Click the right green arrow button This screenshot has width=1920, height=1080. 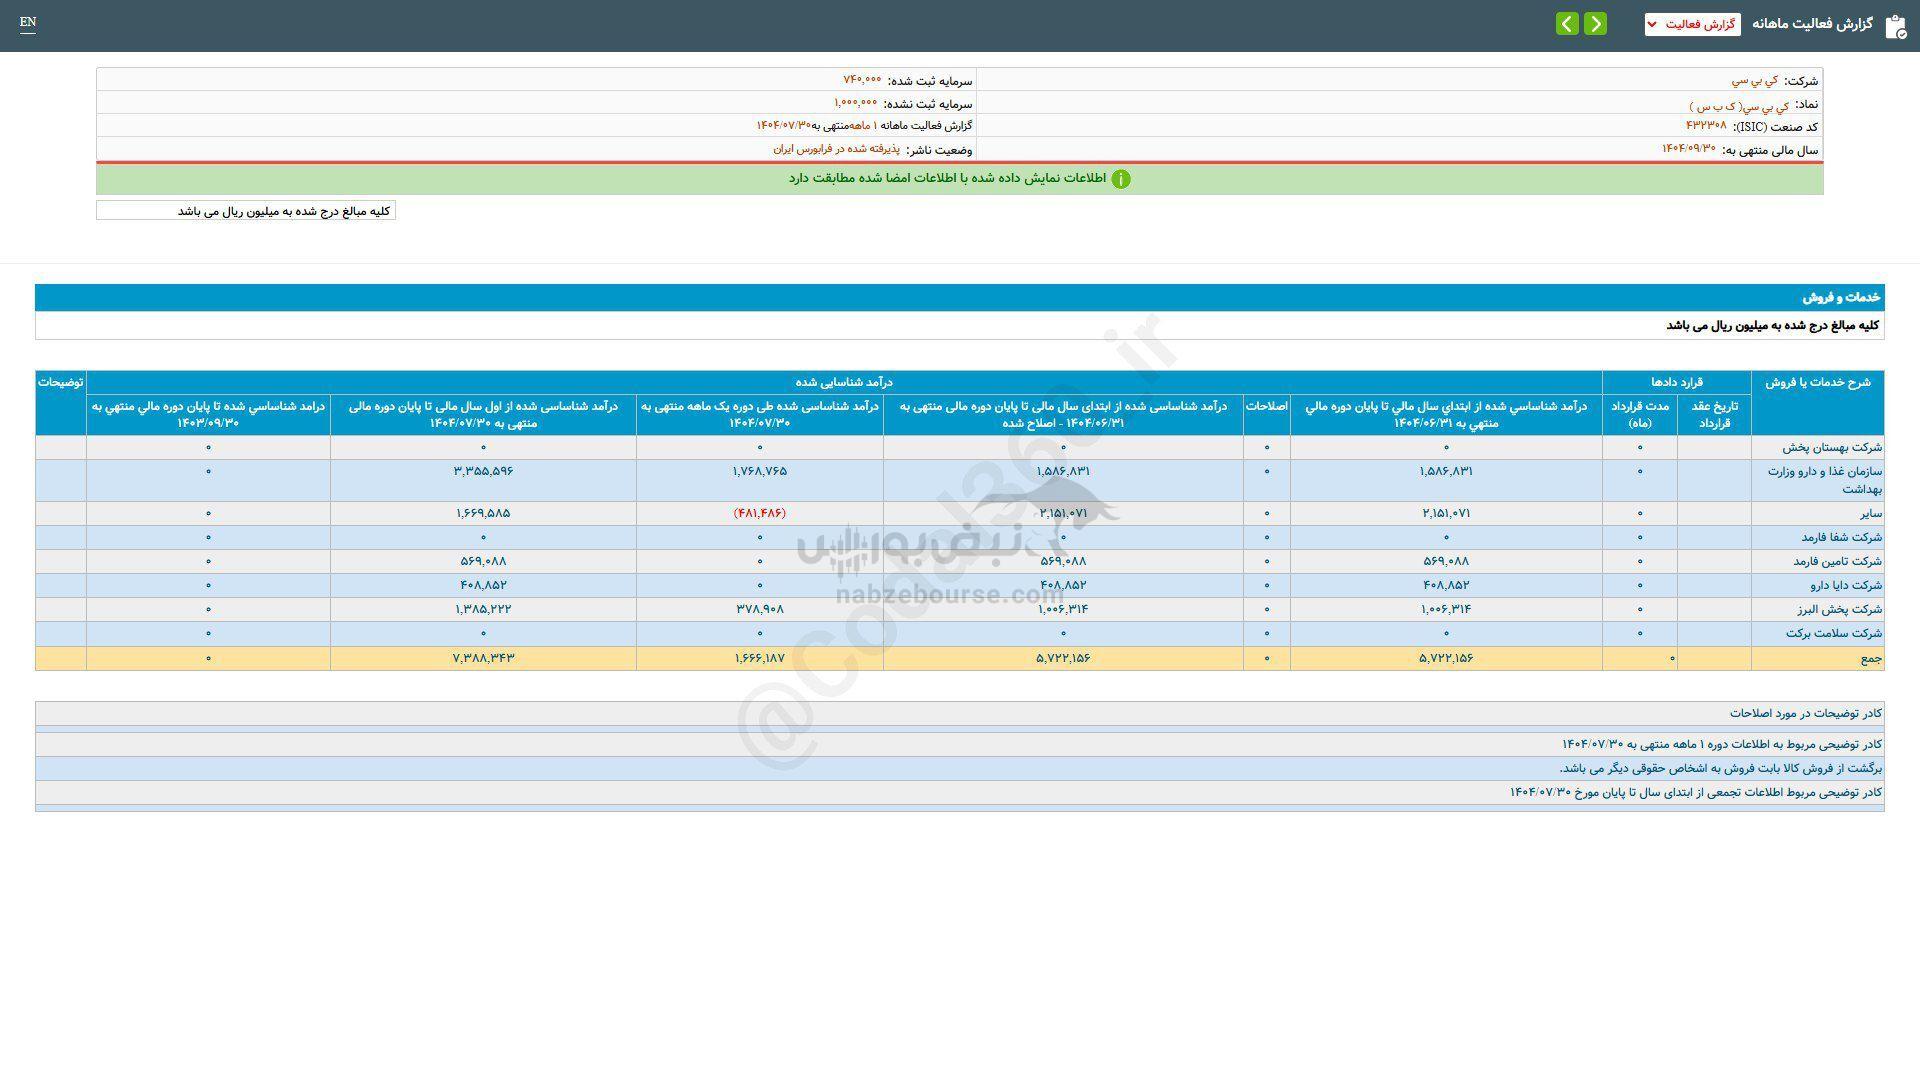(1595, 23)
